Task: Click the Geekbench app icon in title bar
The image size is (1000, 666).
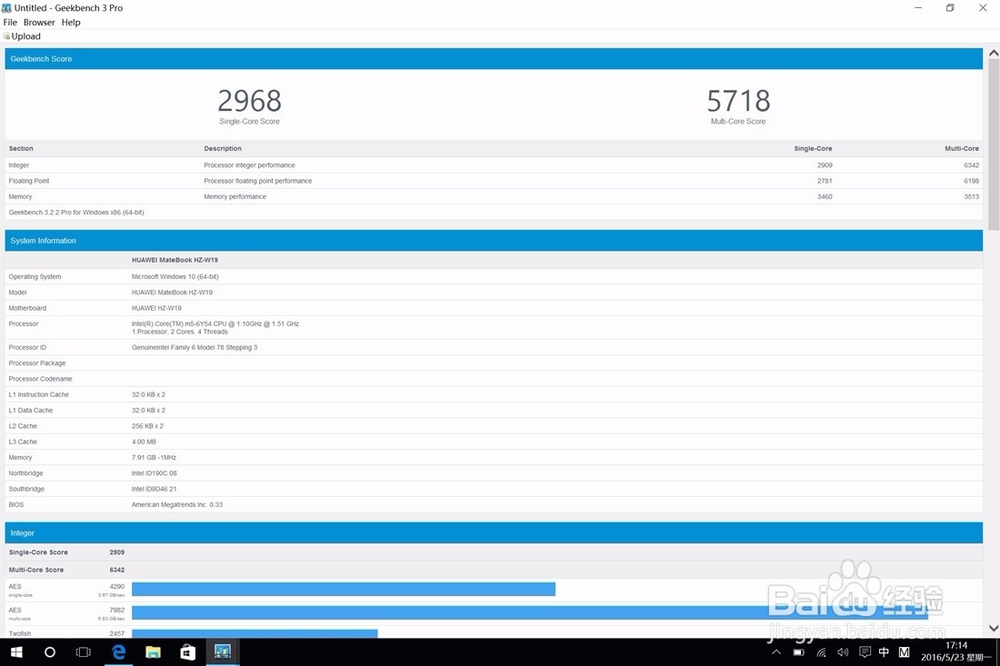Action: pyautogui.click(x=6, y=8)
